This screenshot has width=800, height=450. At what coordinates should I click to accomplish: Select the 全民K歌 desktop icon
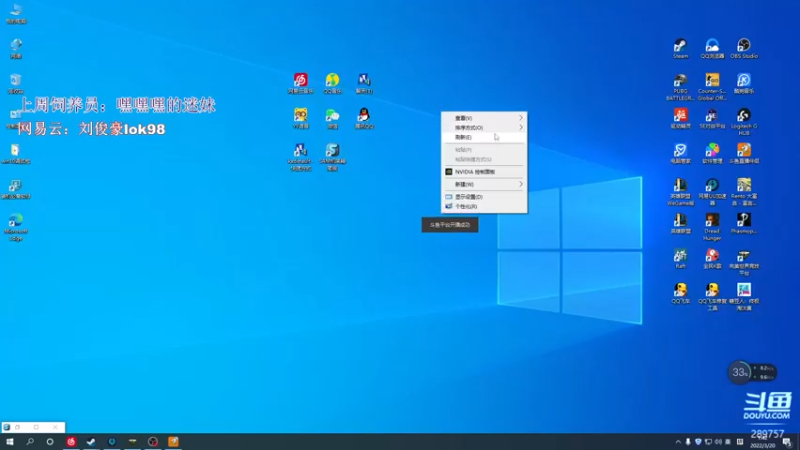point(712,259)
